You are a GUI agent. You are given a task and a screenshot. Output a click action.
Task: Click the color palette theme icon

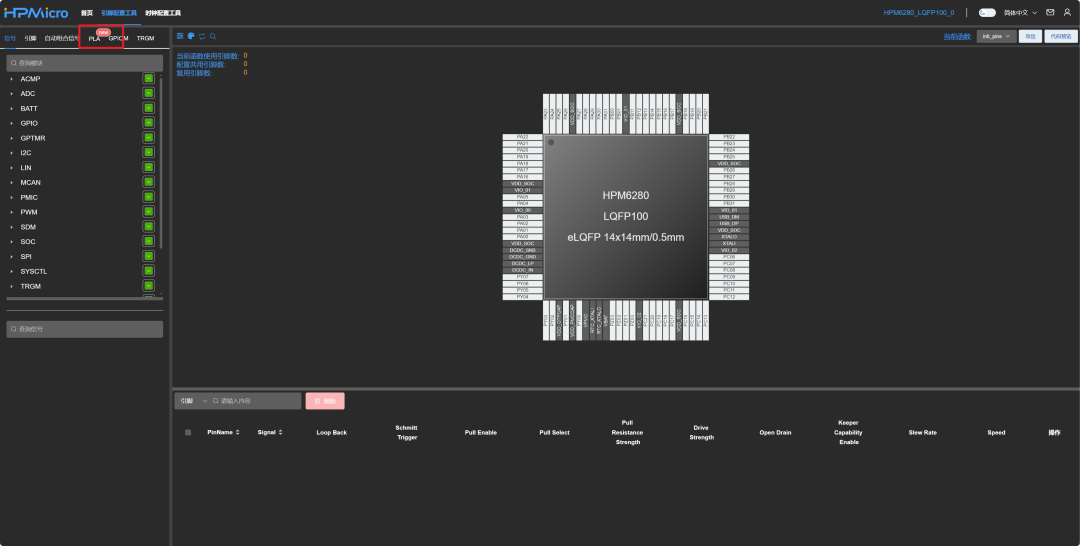pyautogui.click(x=191, y=36)
